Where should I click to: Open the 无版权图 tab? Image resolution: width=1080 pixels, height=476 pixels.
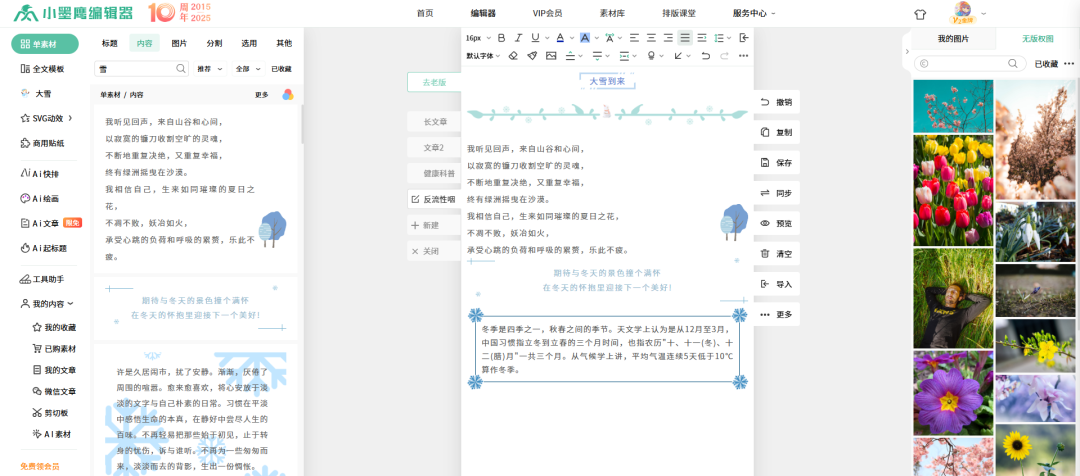[x=1037, y=39]
